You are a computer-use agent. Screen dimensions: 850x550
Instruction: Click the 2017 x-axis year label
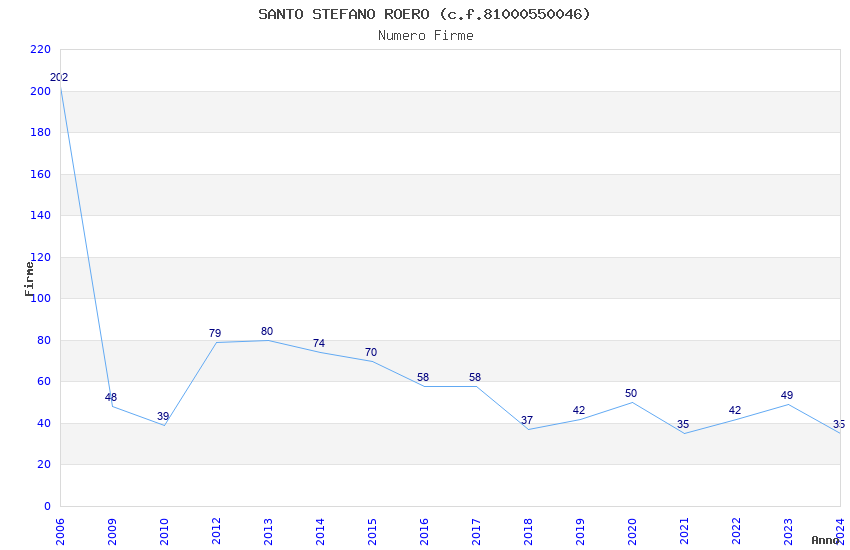pyautogui.click(x=476, y=531)
